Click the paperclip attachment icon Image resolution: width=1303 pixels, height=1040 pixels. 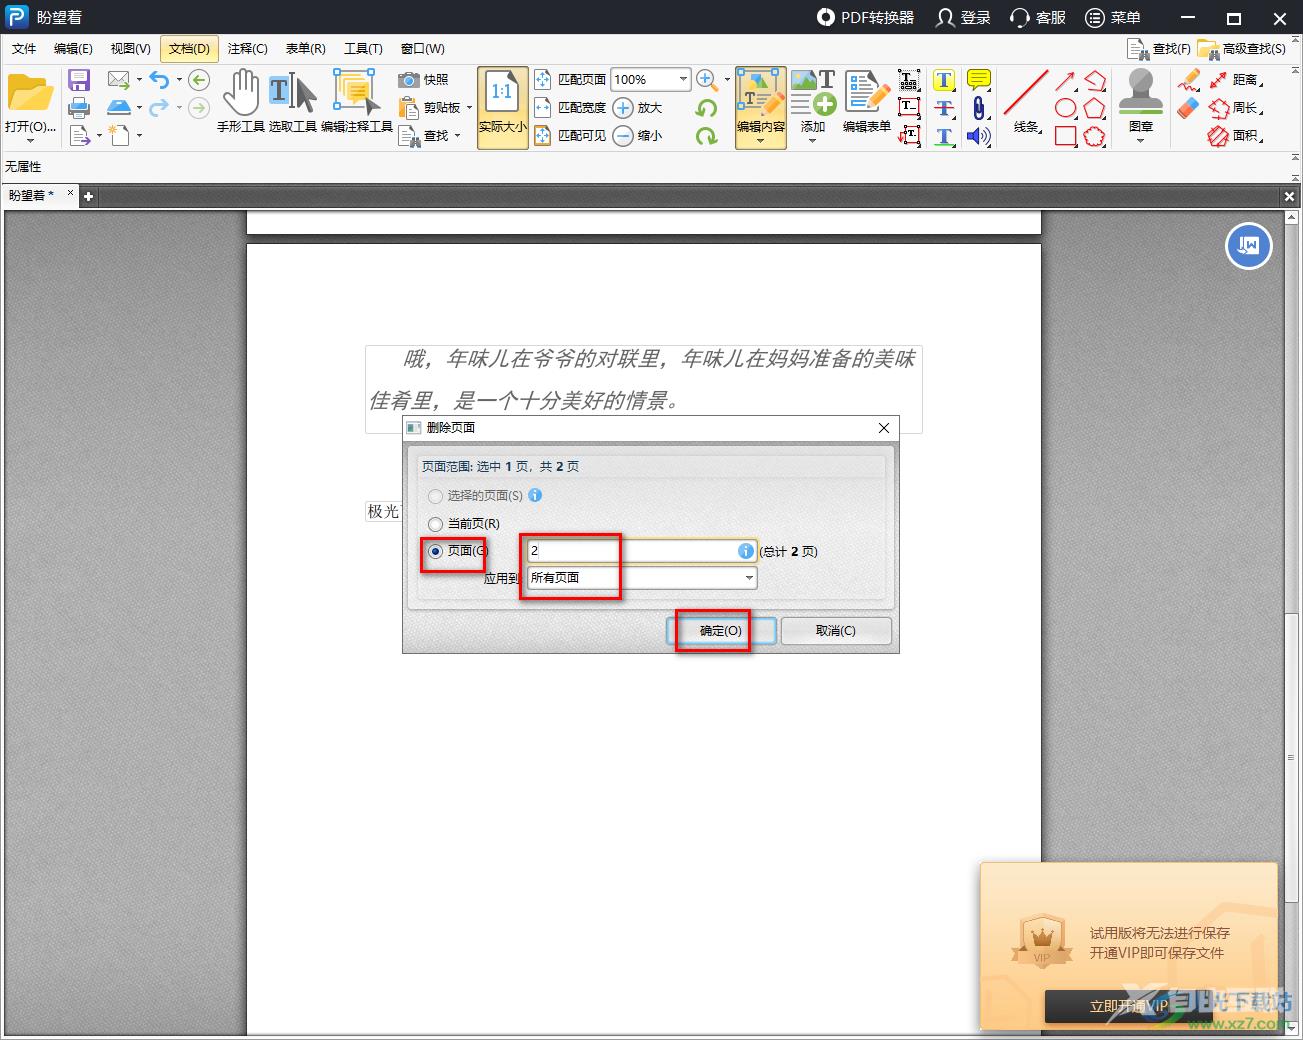[x=979, y=108]
